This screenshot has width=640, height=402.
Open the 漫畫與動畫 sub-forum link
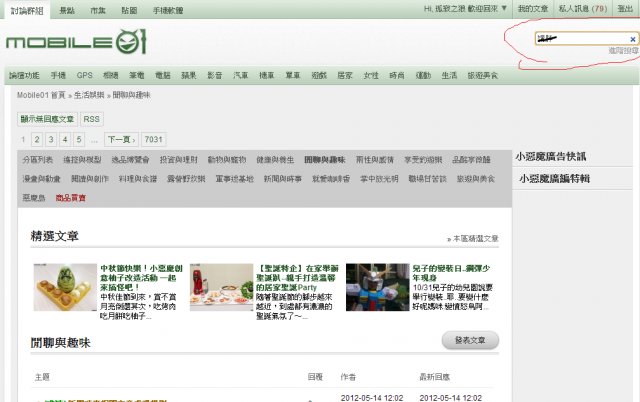pyautogui.click(x=41, y=179)
